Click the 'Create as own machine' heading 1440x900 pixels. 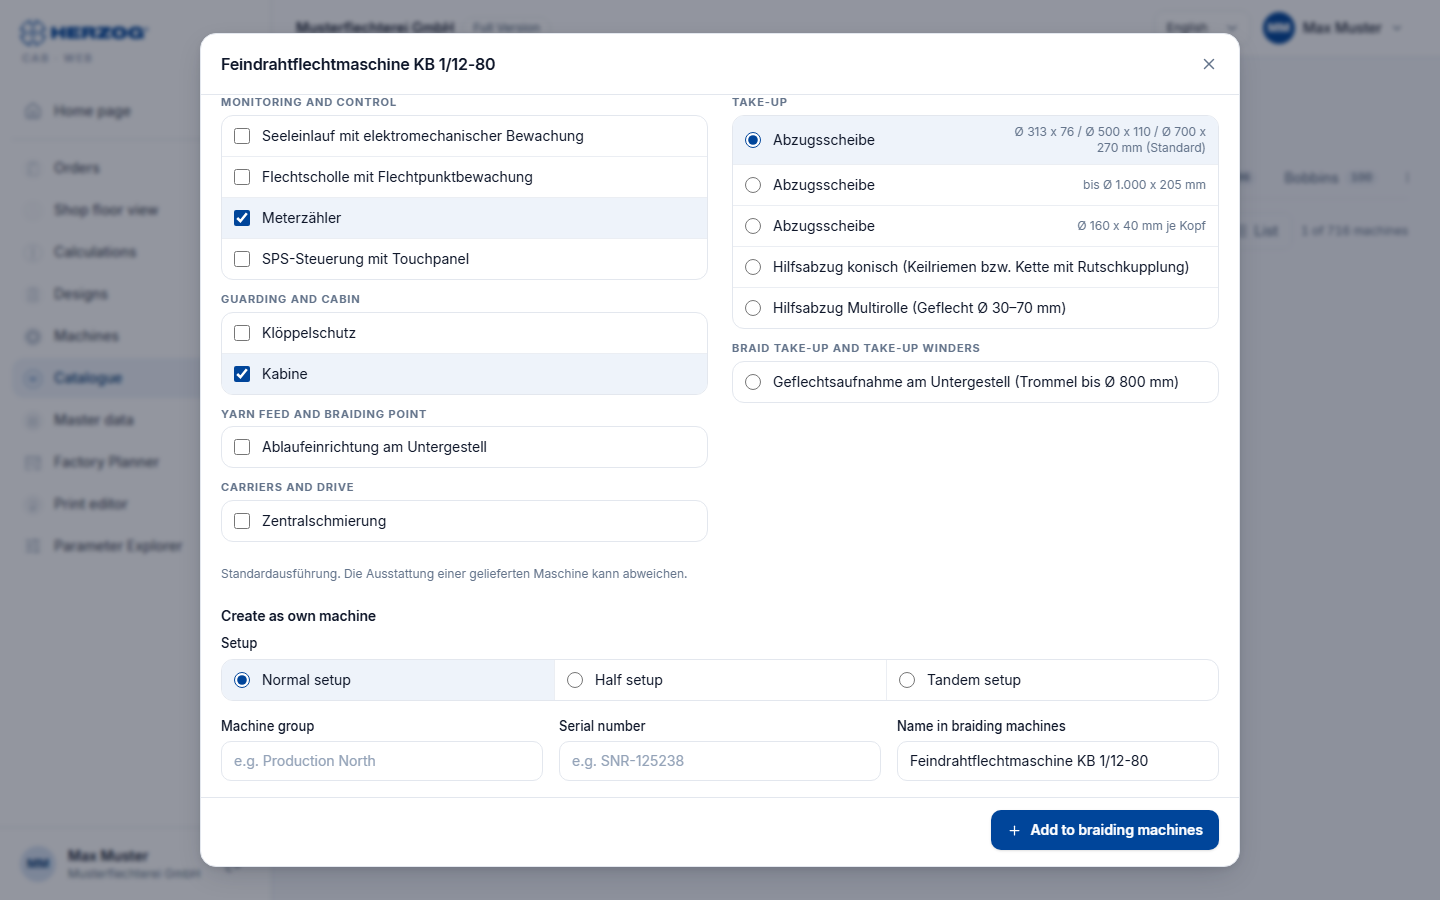point(298,616)
